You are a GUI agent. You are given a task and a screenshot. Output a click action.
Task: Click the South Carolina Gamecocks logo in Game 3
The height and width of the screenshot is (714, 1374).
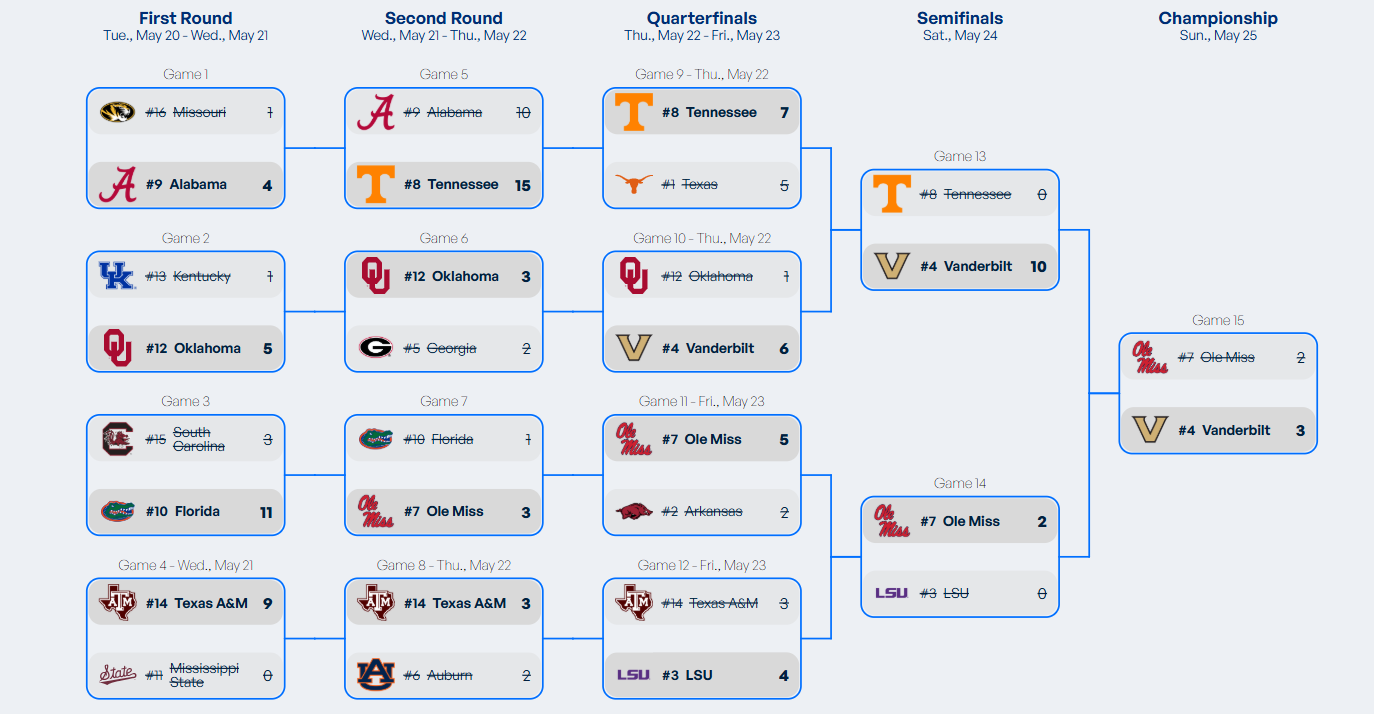(117, 439)
